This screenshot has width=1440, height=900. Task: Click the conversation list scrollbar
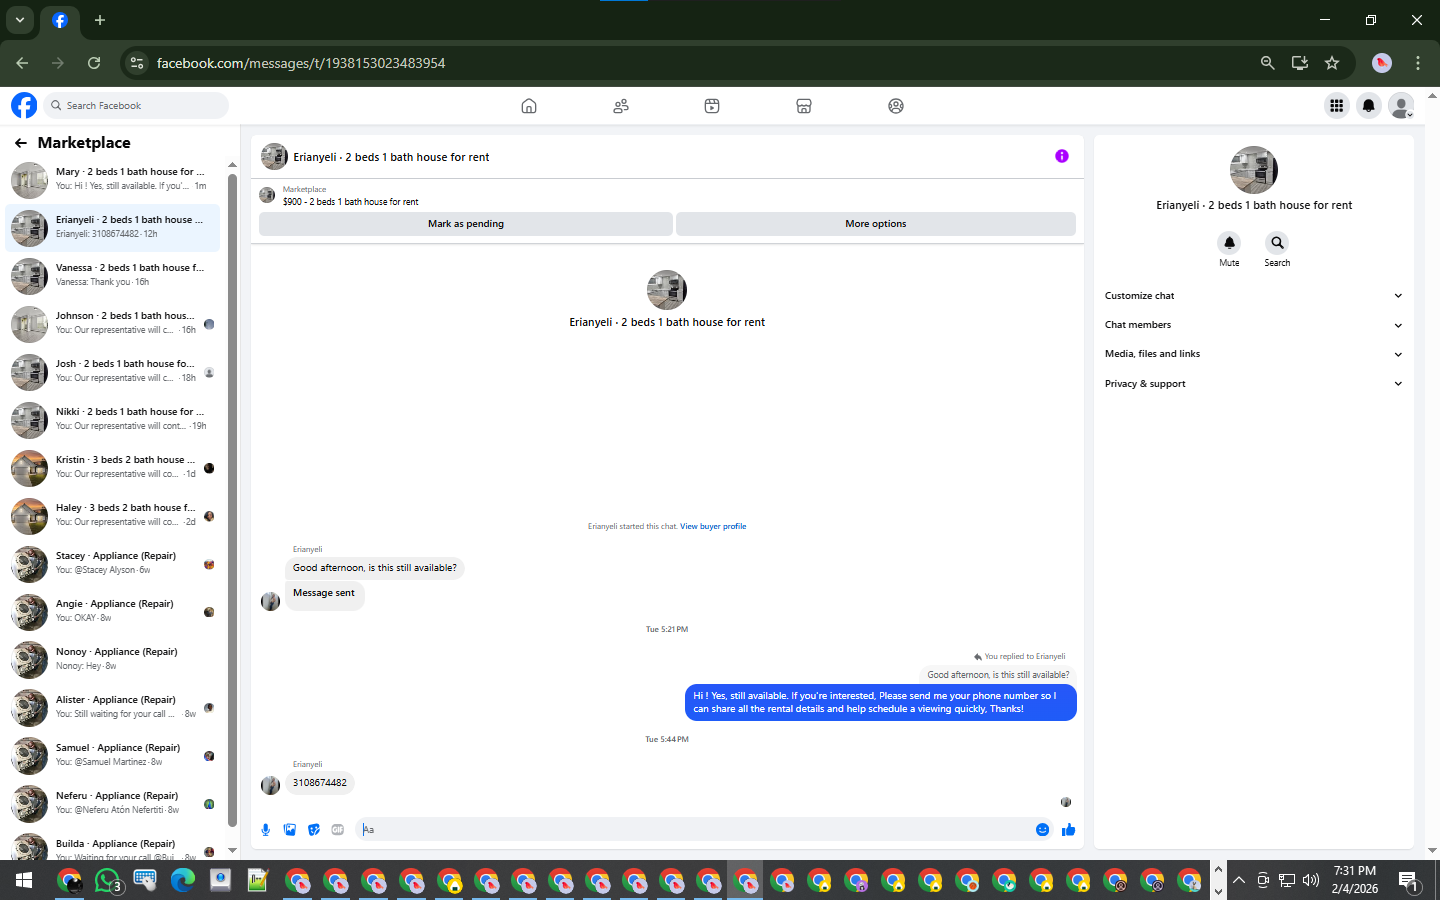[232, 500]
